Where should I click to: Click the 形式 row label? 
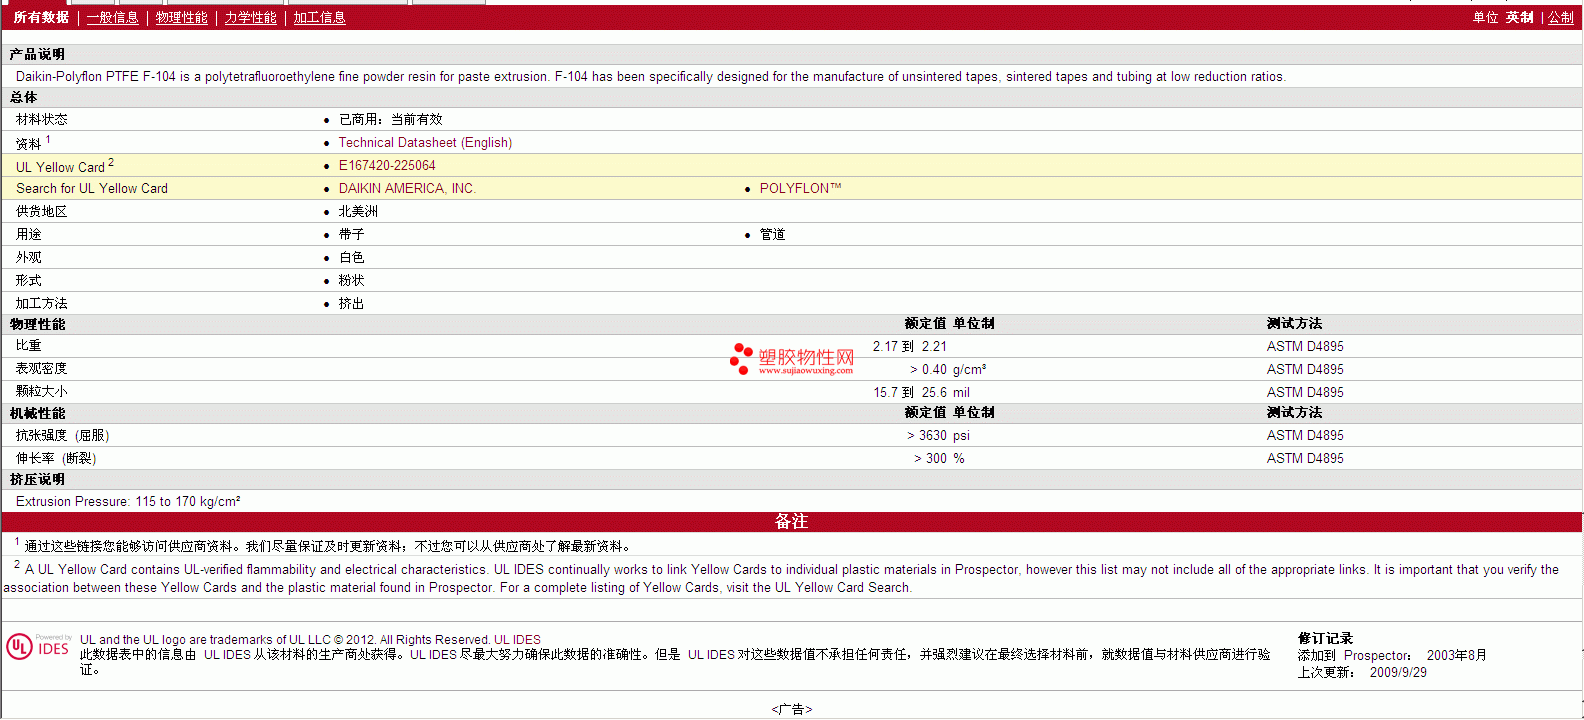(x=29, y=281)
